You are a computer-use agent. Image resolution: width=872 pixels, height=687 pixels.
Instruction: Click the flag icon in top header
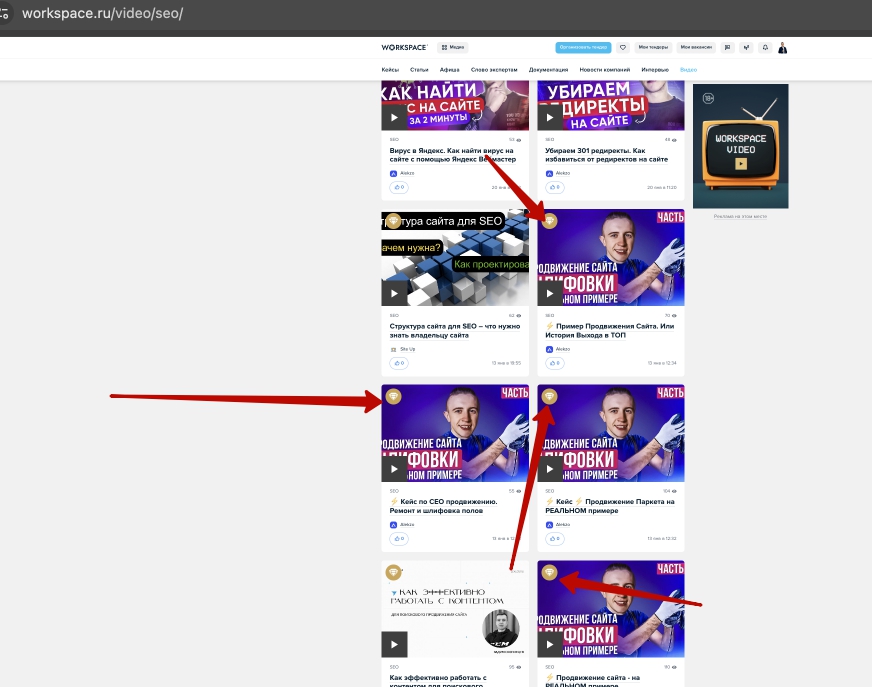[x=727, y=47]
